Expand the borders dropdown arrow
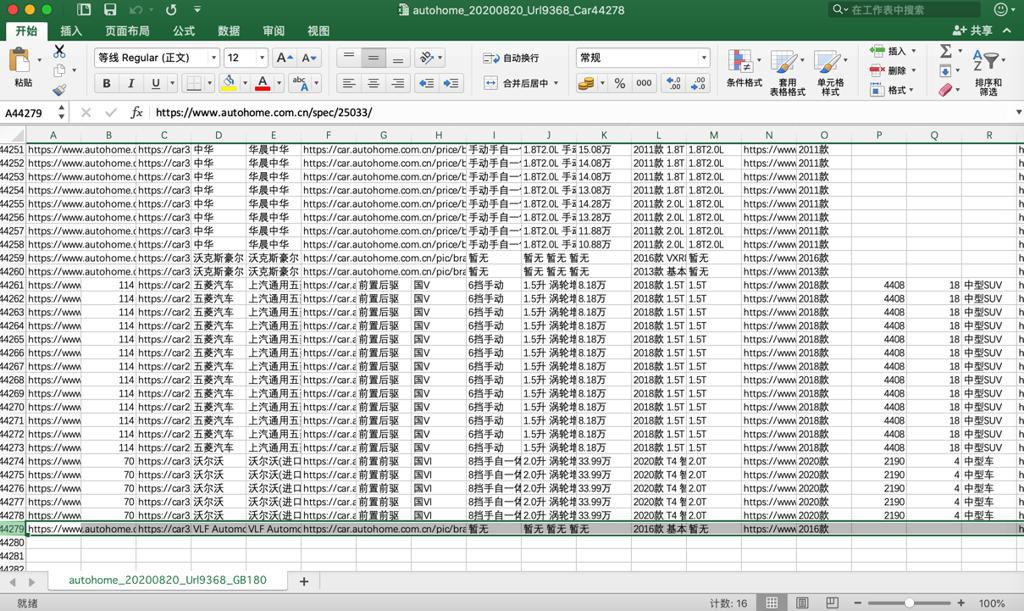 coord(209,83)
